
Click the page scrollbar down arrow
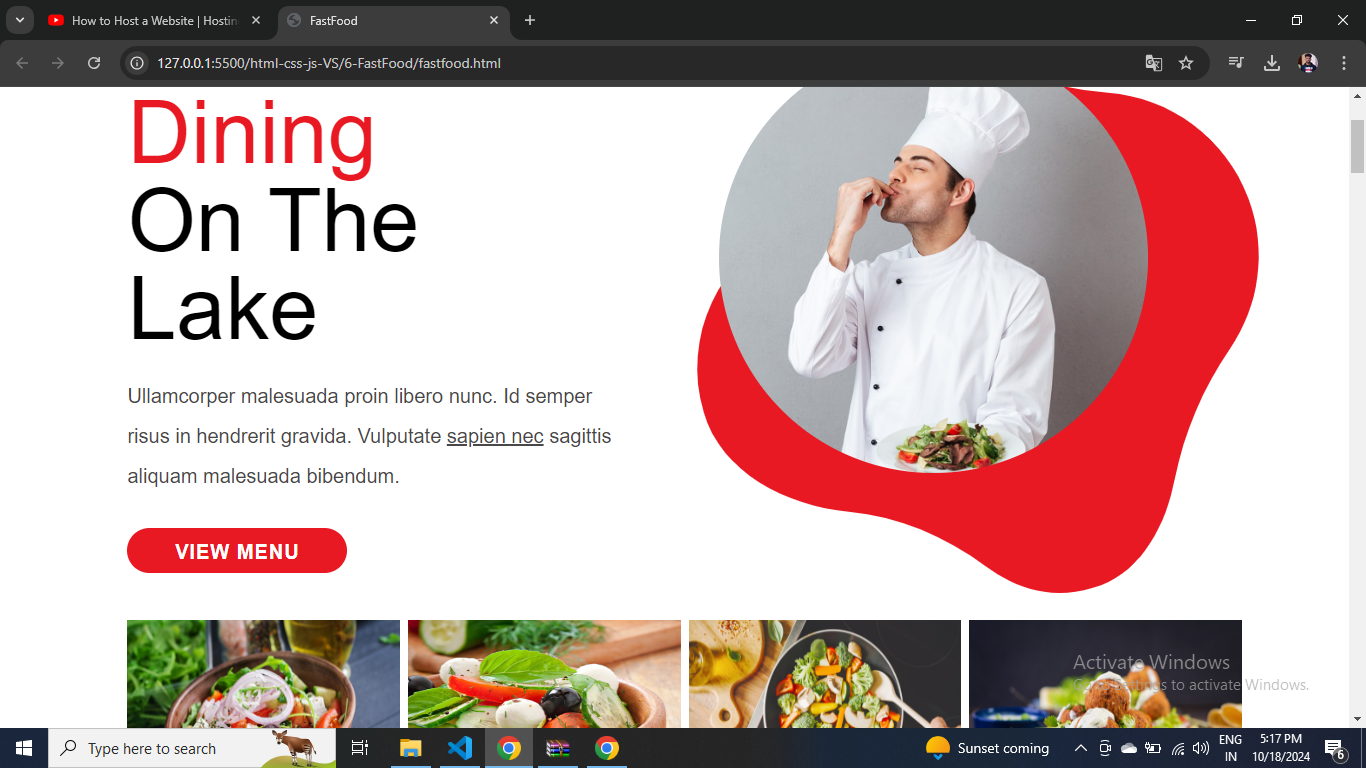1357,718
